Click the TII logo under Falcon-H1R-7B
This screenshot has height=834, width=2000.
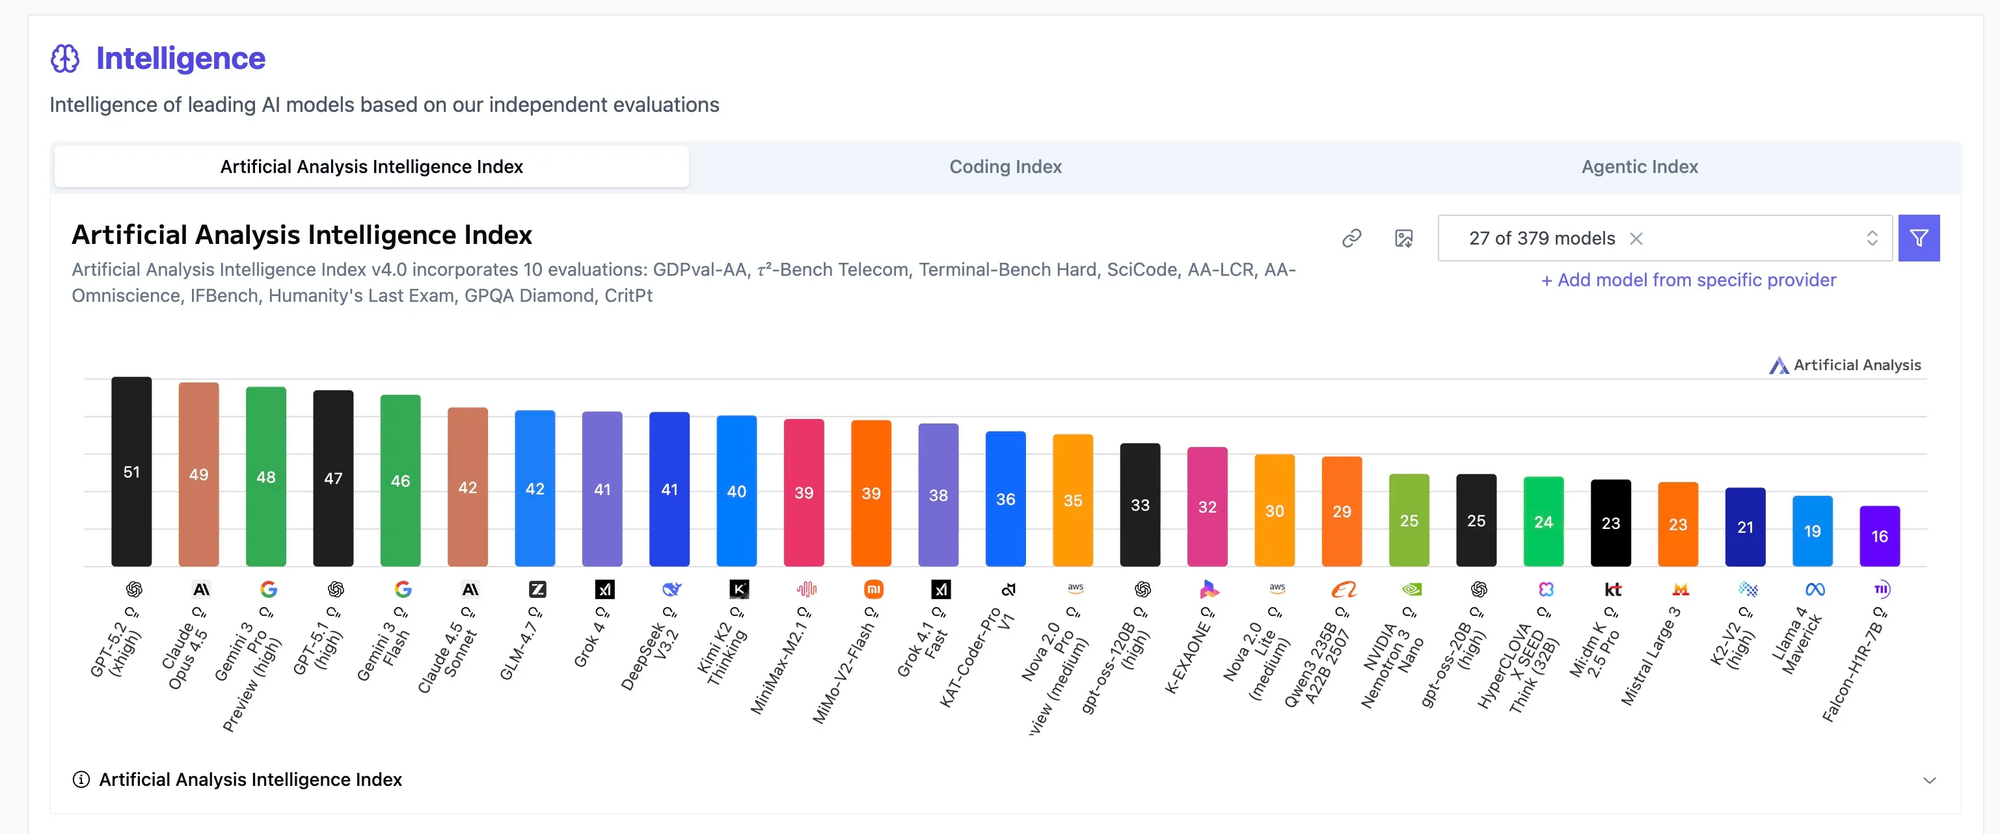[x=1882, y=589]
